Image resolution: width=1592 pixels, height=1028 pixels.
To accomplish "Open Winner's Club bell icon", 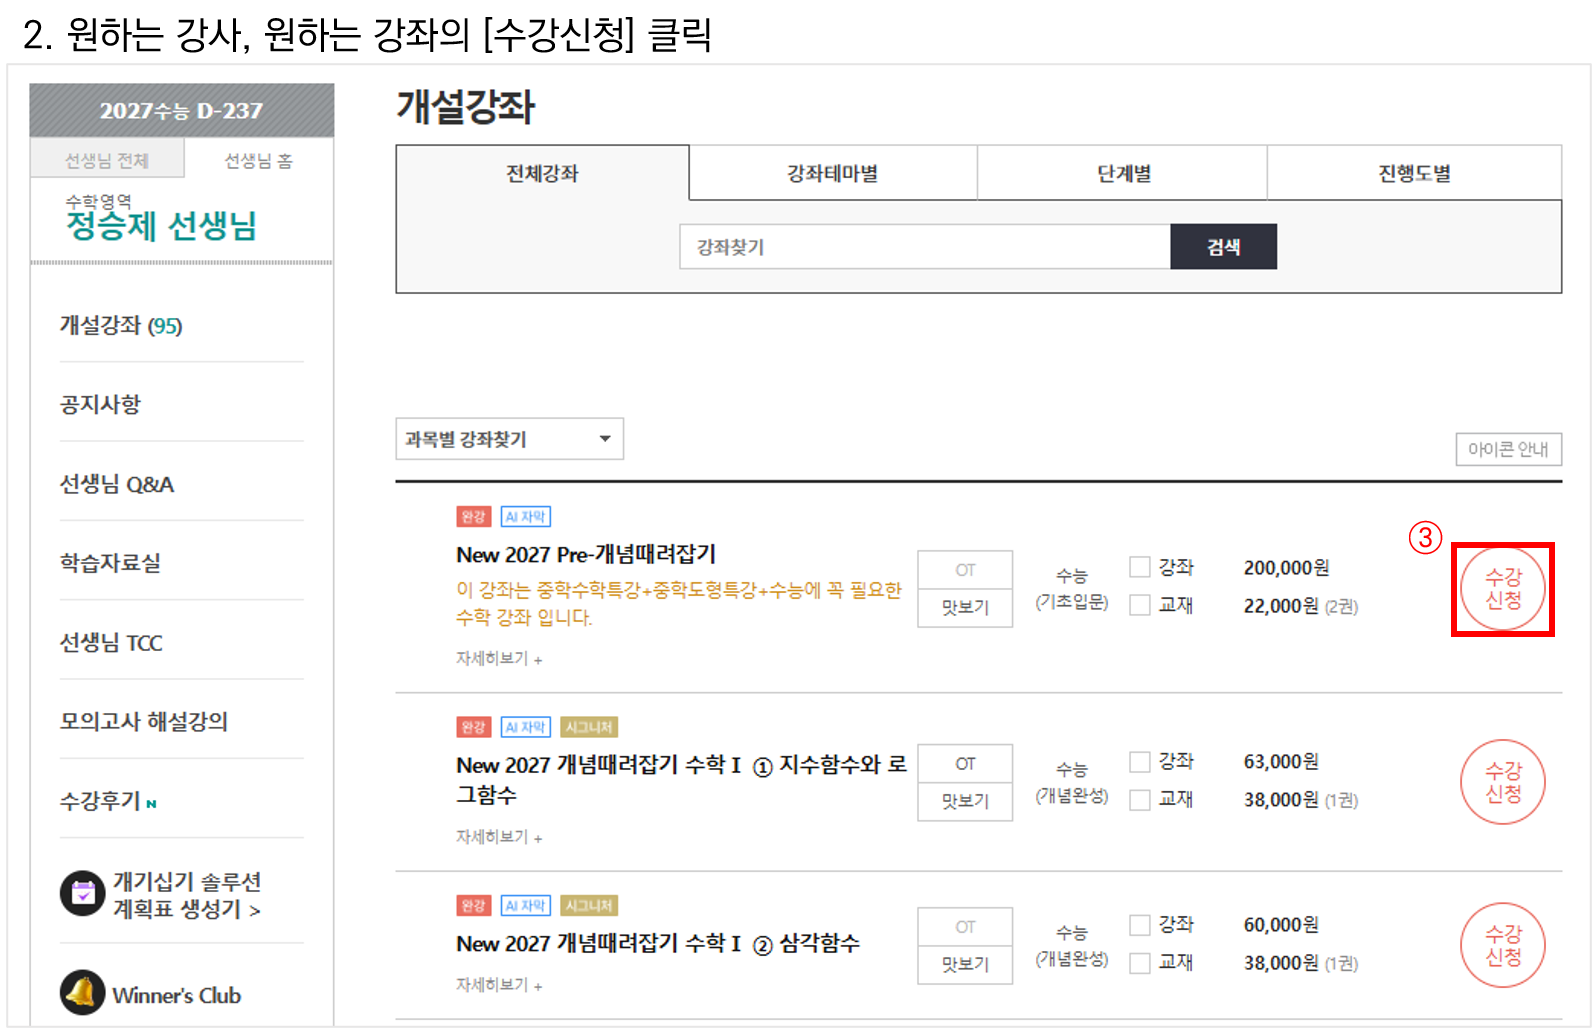I will [82, 993].
